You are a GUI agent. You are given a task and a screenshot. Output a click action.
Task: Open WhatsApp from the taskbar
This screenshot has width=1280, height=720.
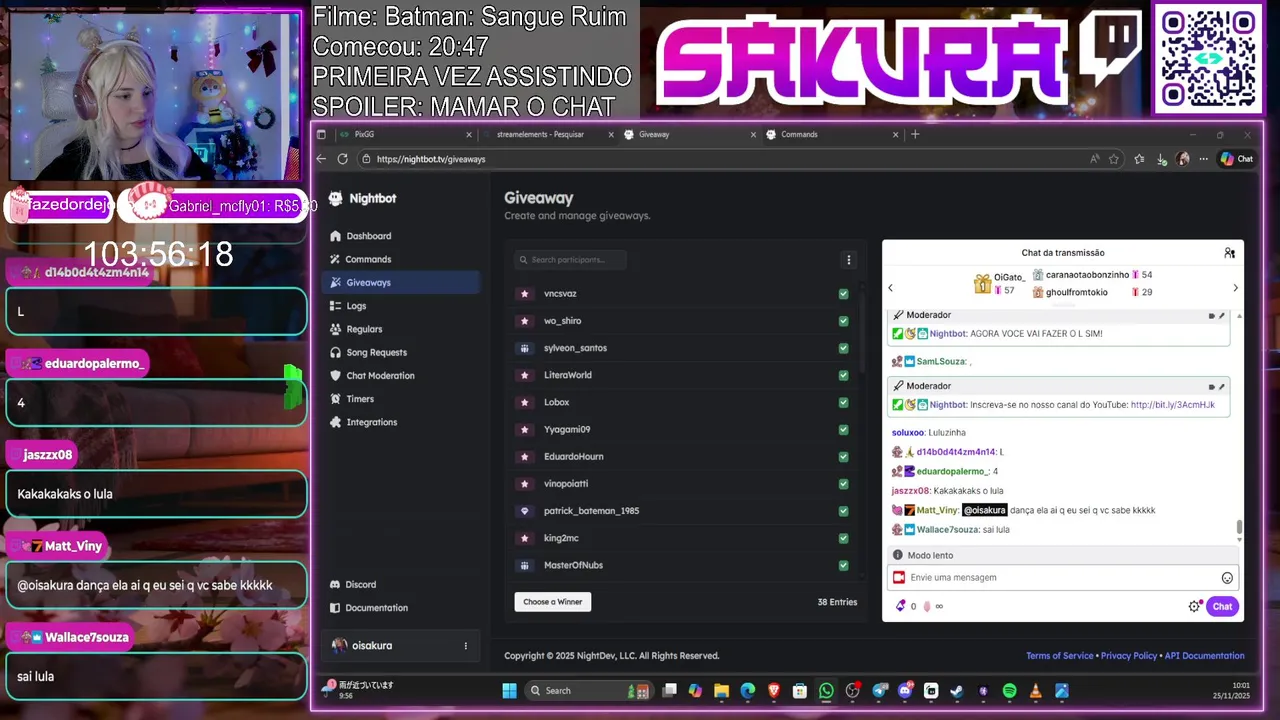[826, 691]
